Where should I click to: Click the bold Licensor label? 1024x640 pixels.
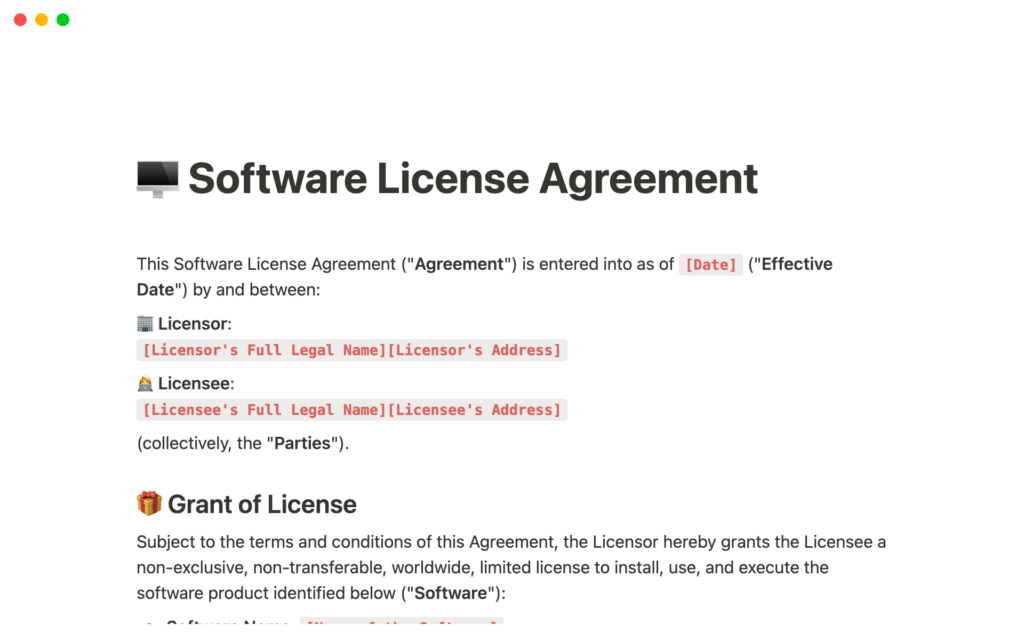click(x=192, y=323)
